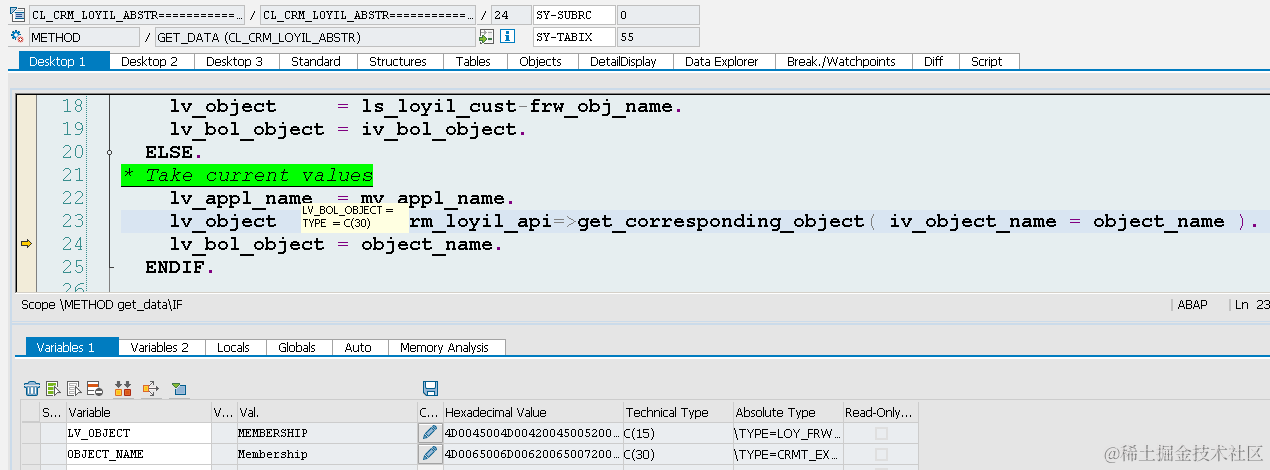This screenshot has height=470, width=1270.
Task: Edit OBJECT_NAME value with pencil icon
Action: (x=429, y=454)
